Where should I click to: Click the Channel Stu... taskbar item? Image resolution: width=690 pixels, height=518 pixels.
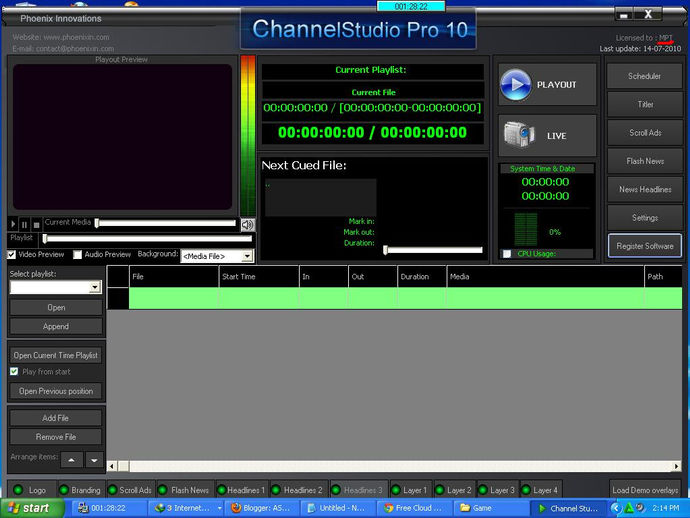pos(568,508)
